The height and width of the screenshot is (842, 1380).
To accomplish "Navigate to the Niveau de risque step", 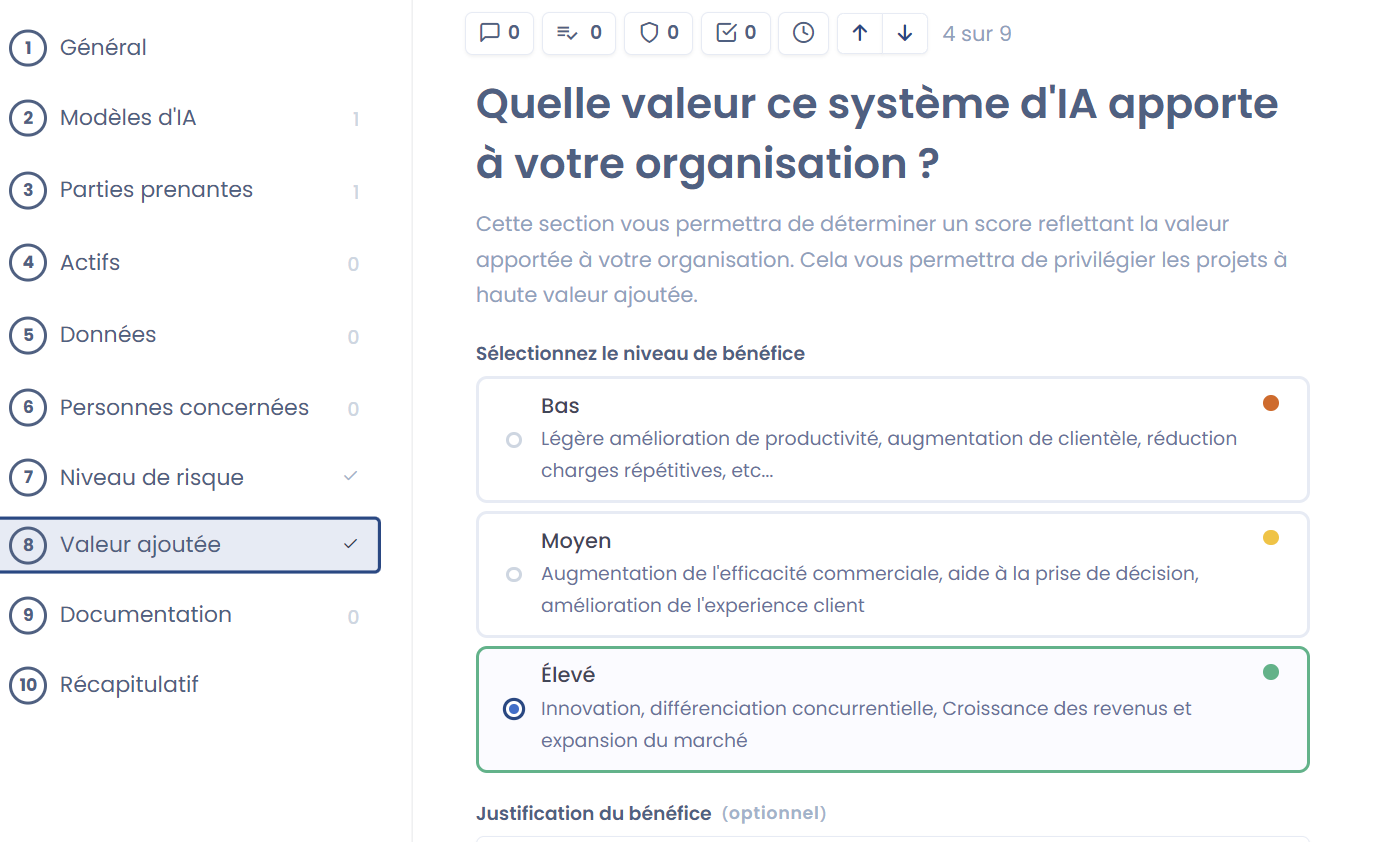I will click(x=151, y=478).
